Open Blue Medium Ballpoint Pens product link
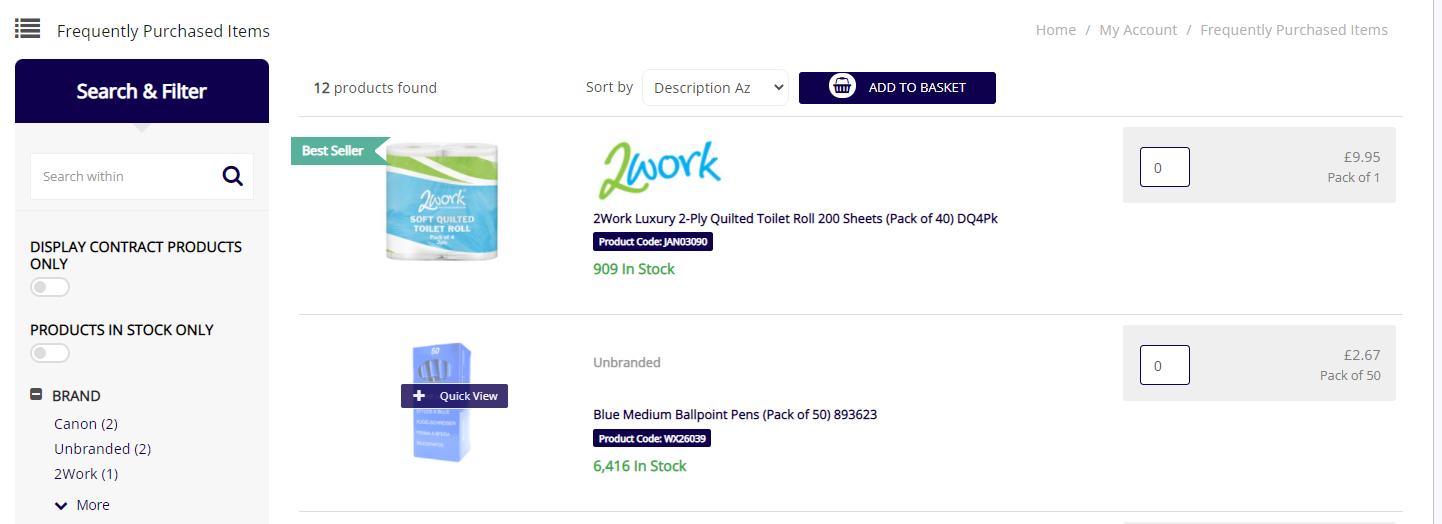The height and width of the screenshot is (524, 1442). click(x=735, y=414)
